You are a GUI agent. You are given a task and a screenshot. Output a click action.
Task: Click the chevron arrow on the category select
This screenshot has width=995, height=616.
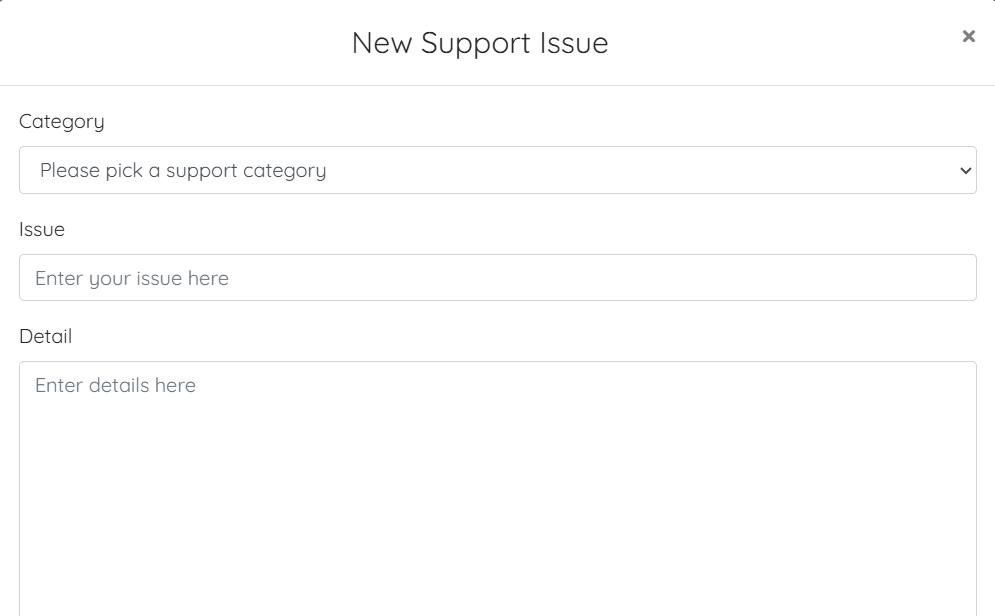pos(965,170)
